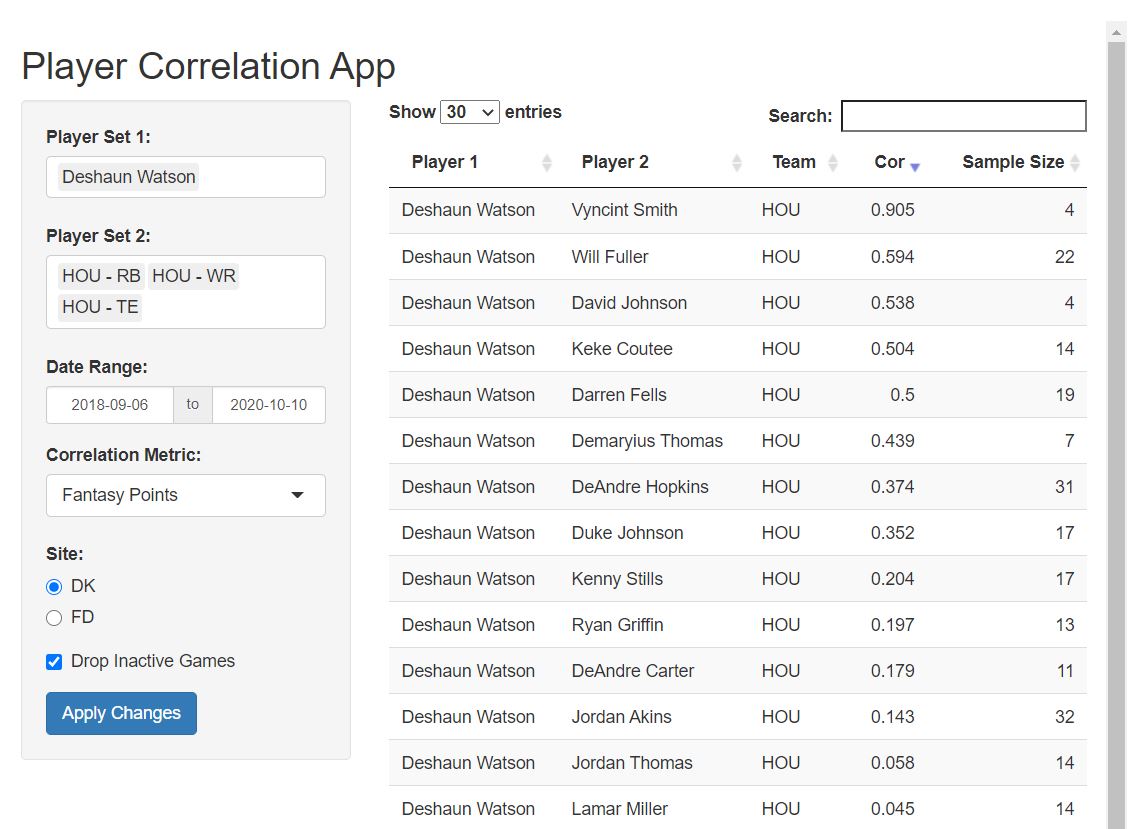Sort table by Player 2 column arrows
The height and width of the screenshot is (829, 1135).
(736, 163)
